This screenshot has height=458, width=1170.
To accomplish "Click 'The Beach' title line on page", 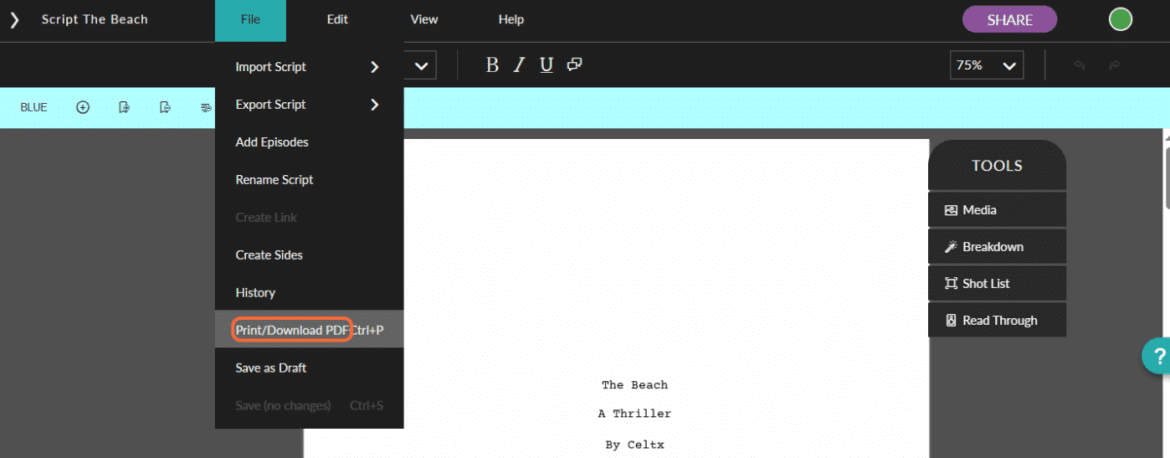I will [x=635, y=386].
